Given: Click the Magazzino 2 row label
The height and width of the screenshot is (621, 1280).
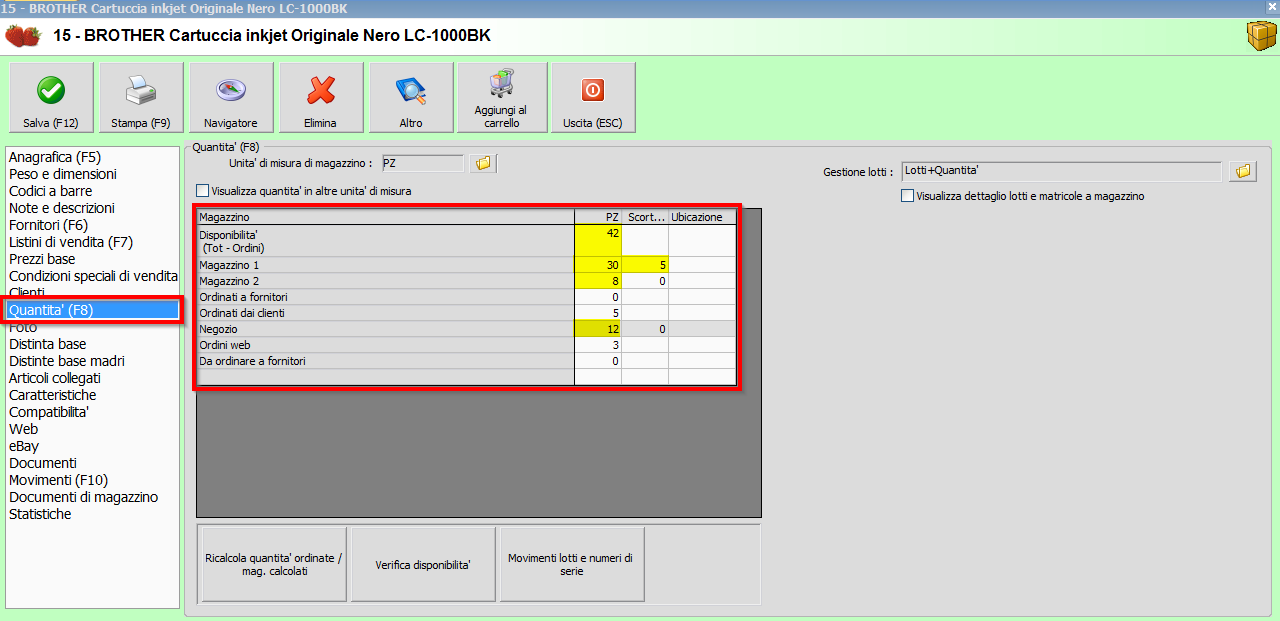Looking at the screenshot, I should point(386,281).
